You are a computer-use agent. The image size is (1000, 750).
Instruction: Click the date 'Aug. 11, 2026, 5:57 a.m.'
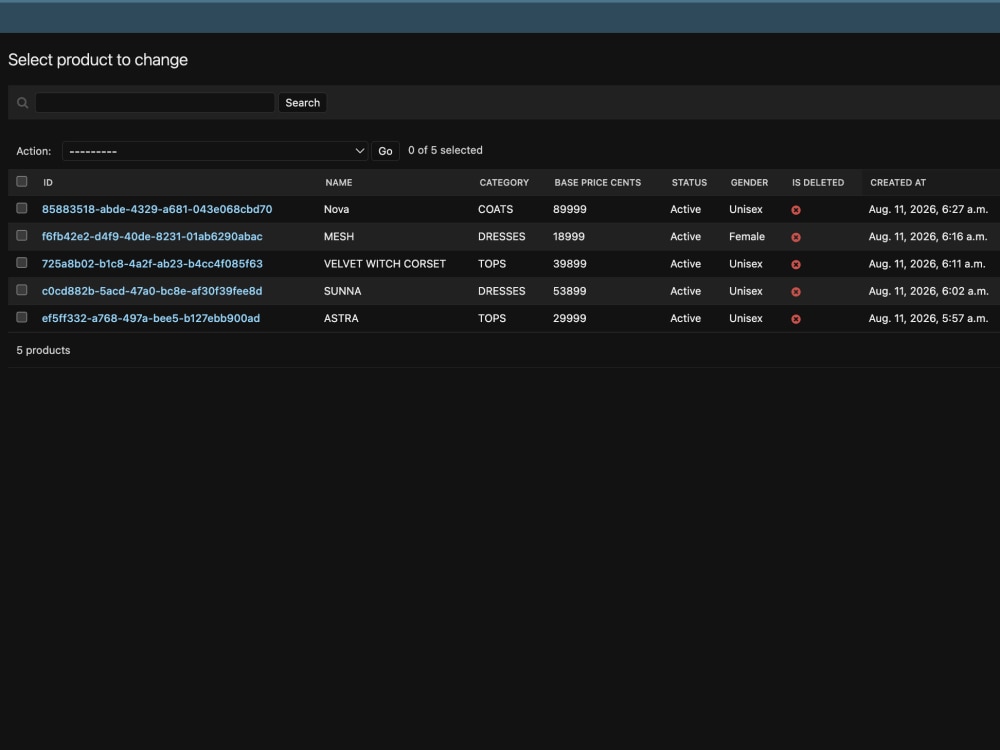click(x=928, y=318)
